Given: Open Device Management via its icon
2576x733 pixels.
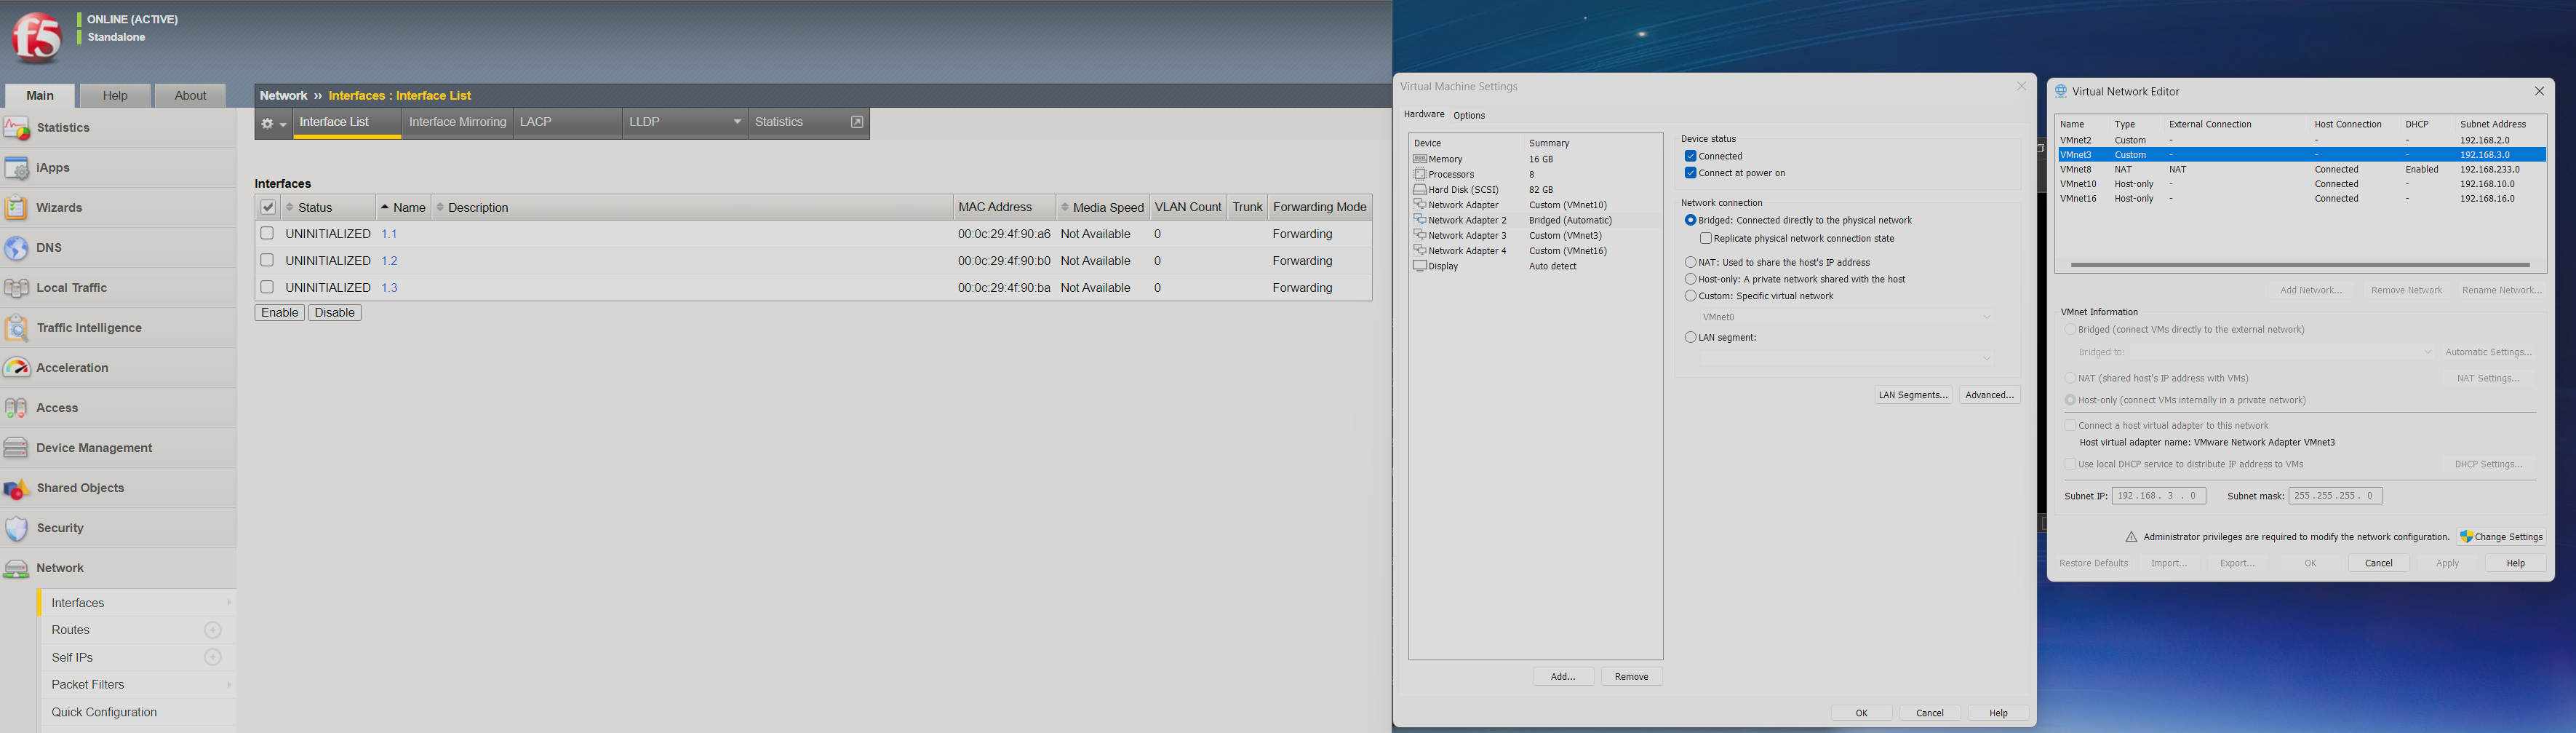Looking at the screenshot, I should [17, 447].
